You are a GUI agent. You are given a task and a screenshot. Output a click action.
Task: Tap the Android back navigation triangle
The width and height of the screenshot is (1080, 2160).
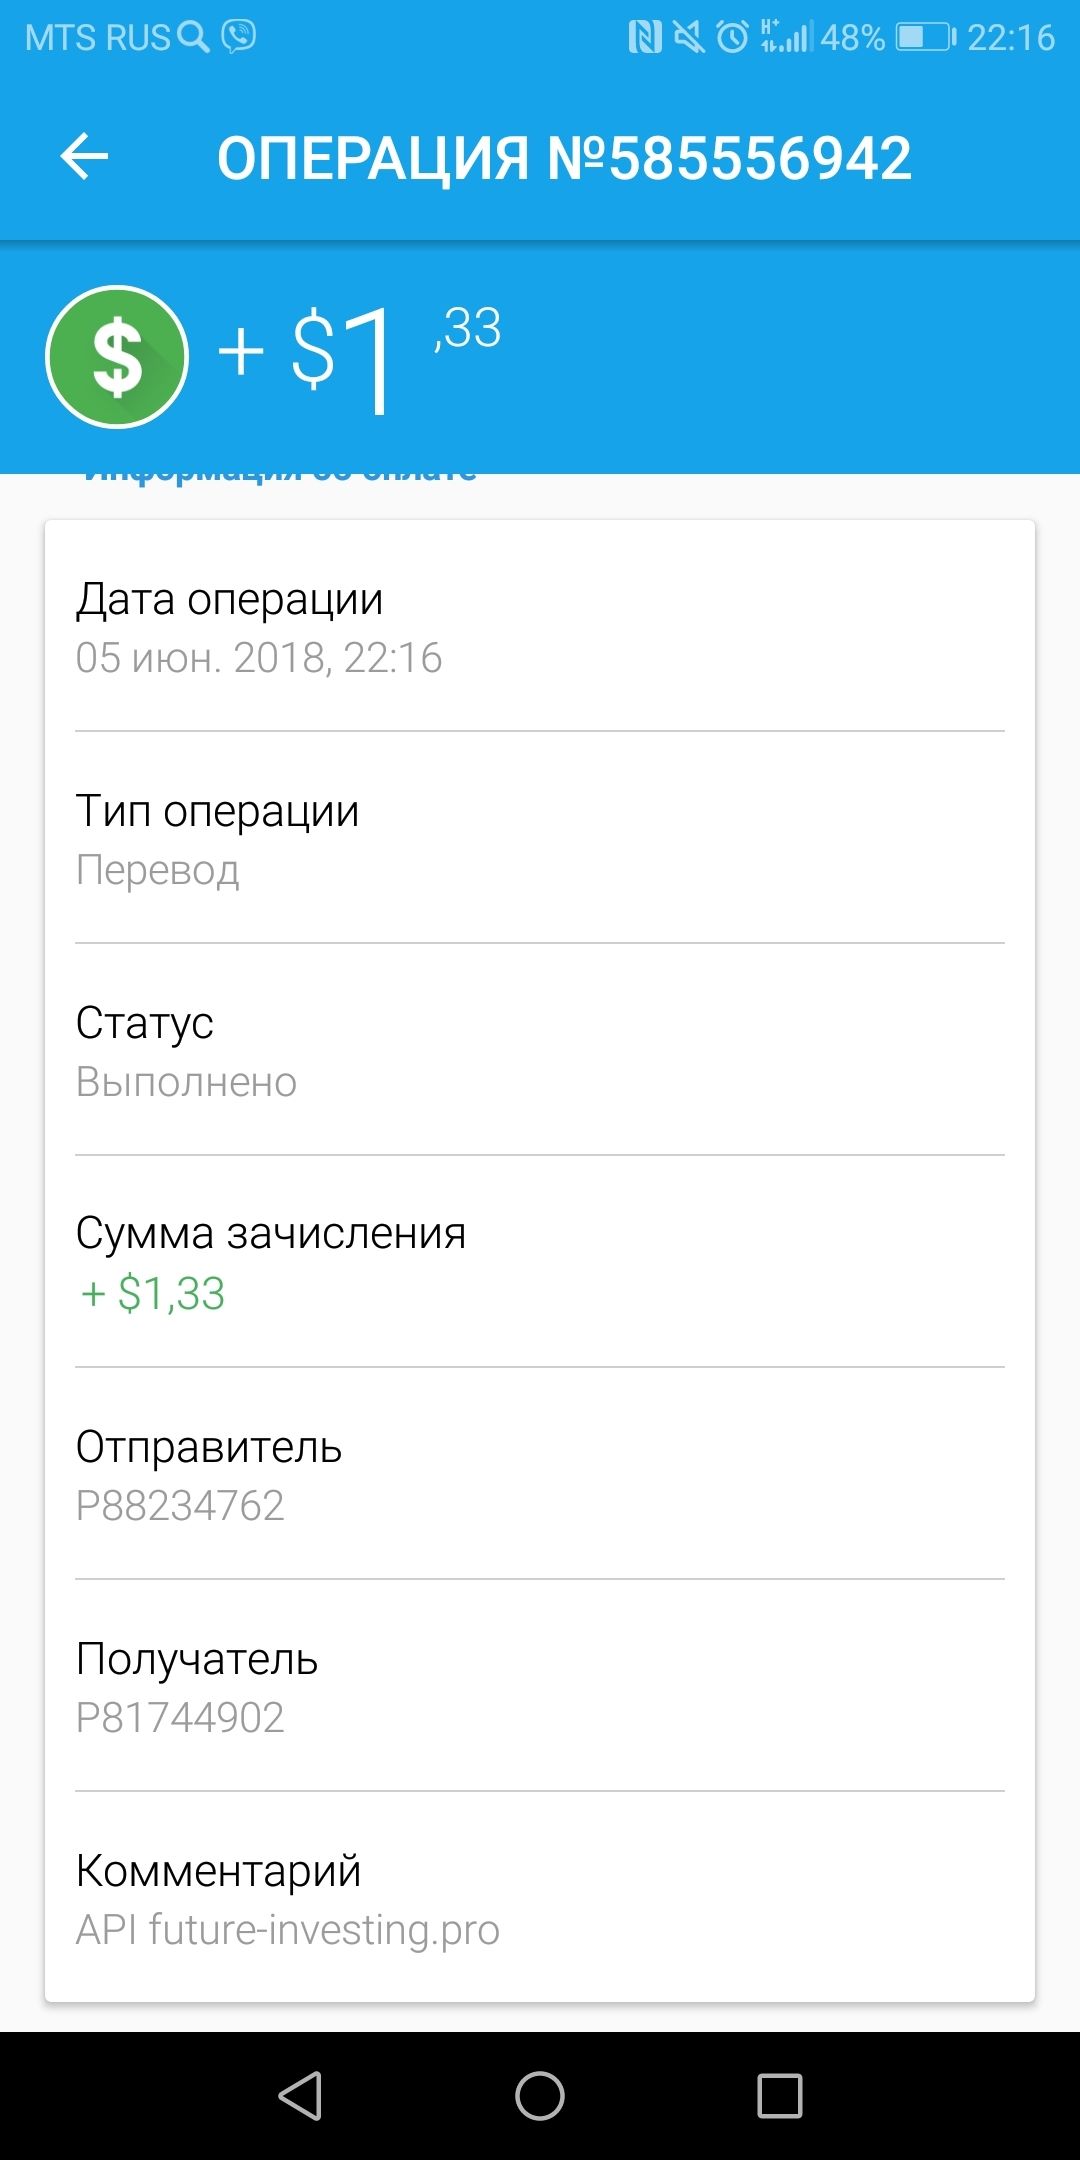pos(300,2095)
